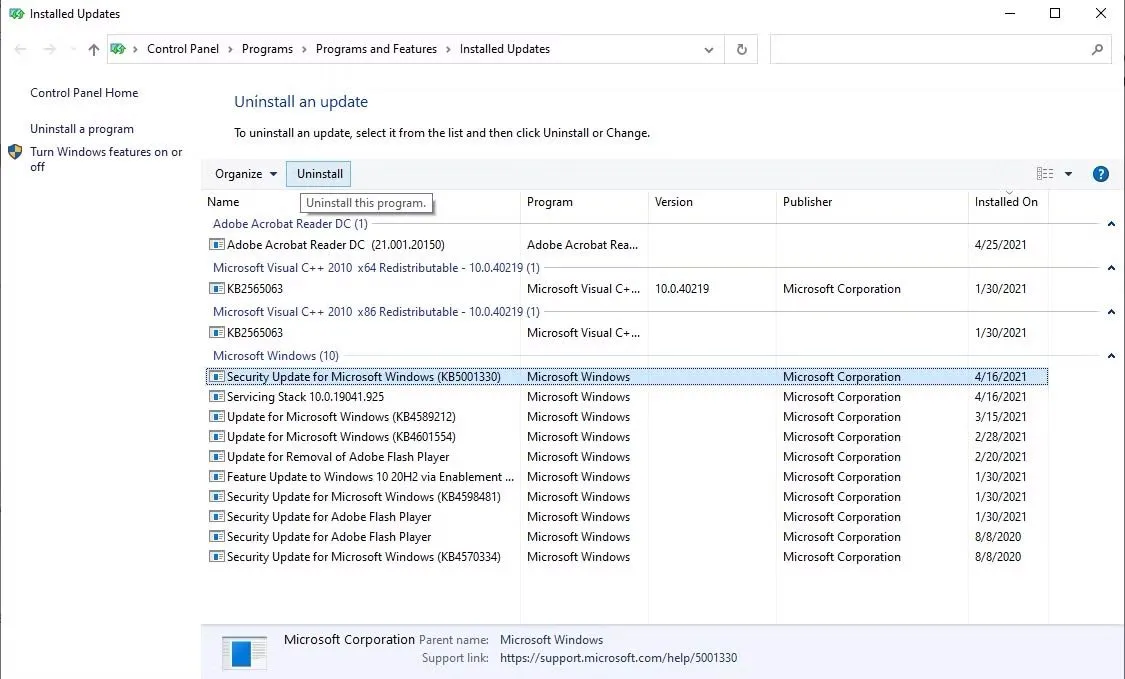Click the Adobe Acrobat Reader DC update icon

(x=216, y=245)
